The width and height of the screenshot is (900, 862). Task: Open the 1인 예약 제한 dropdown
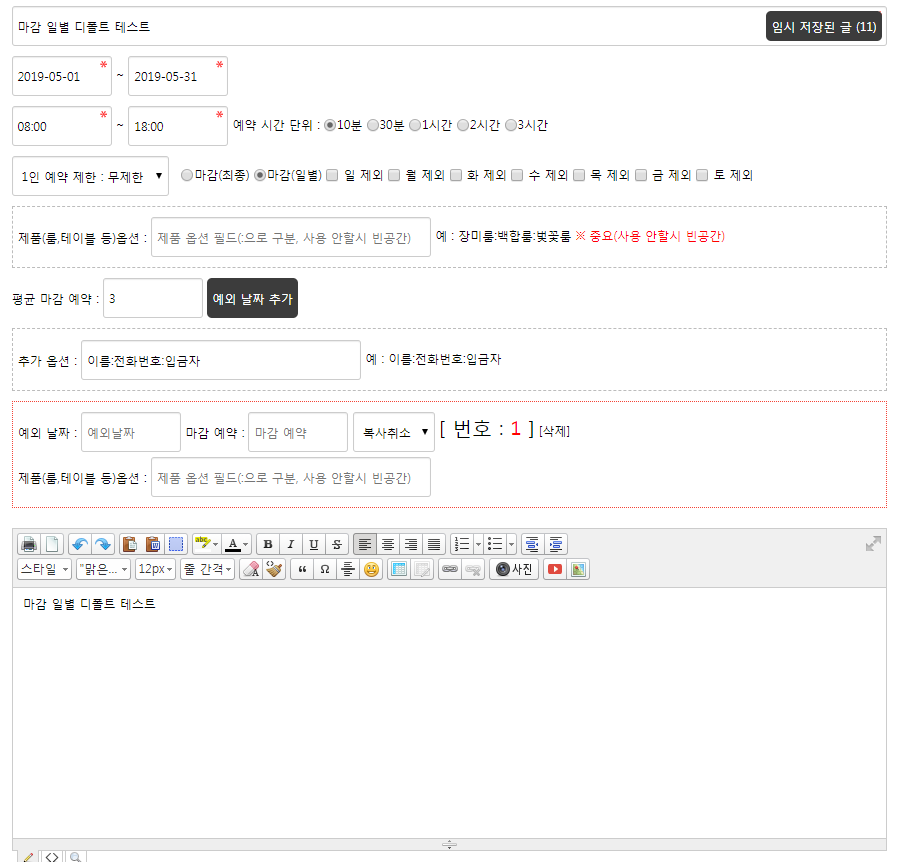coord(90,176)
